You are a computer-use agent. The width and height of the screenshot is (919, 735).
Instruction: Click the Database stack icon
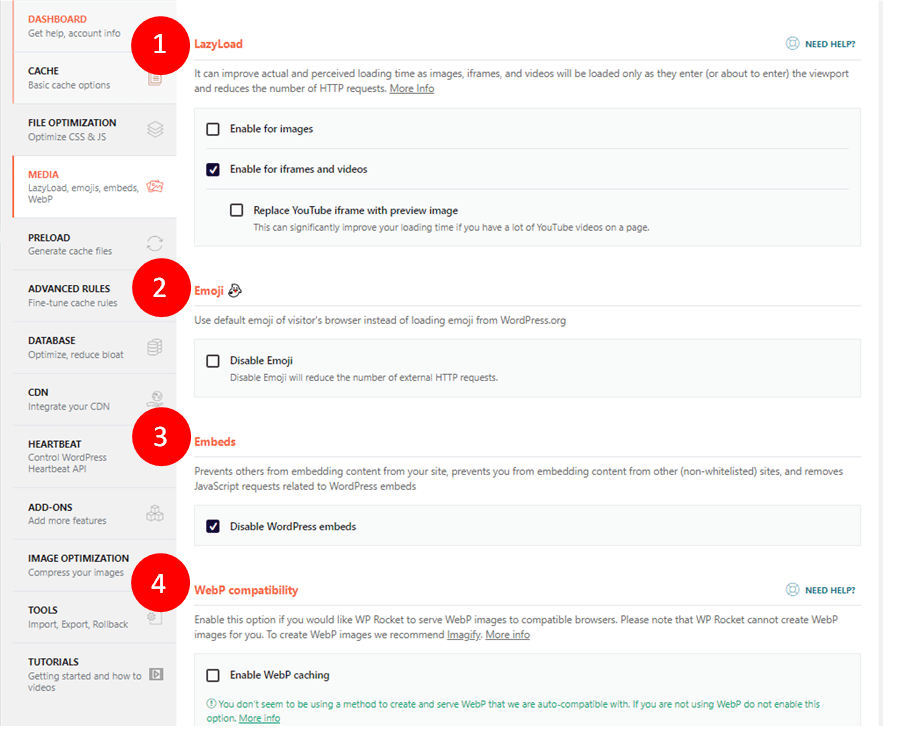click(x=155, y=347)
